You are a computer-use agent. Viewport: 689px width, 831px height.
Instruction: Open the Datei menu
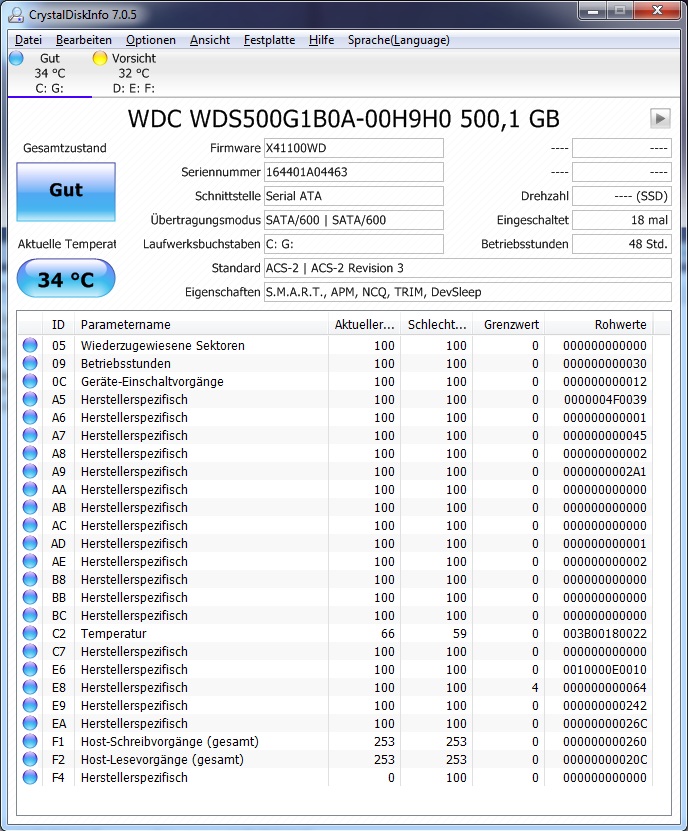click(x=28, y=40)
